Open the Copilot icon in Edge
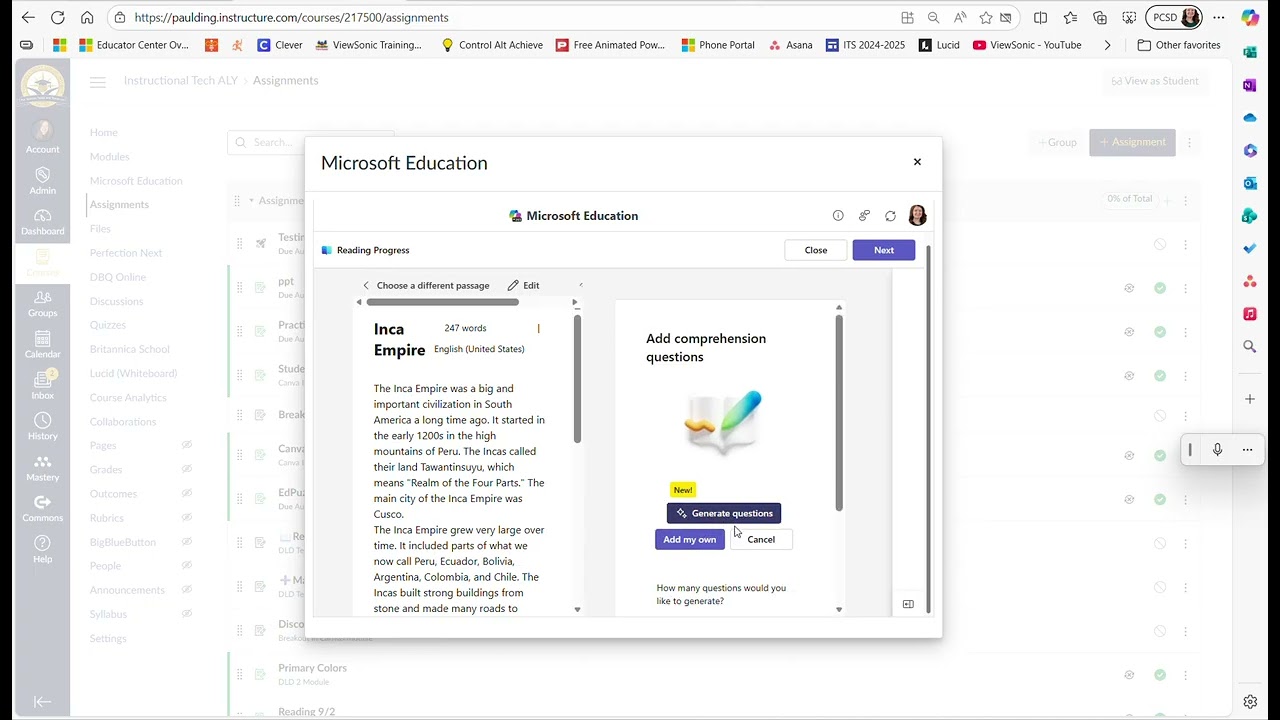Image resolution: width=1280 pixels, height=720 pixels. coord(1250,17)
